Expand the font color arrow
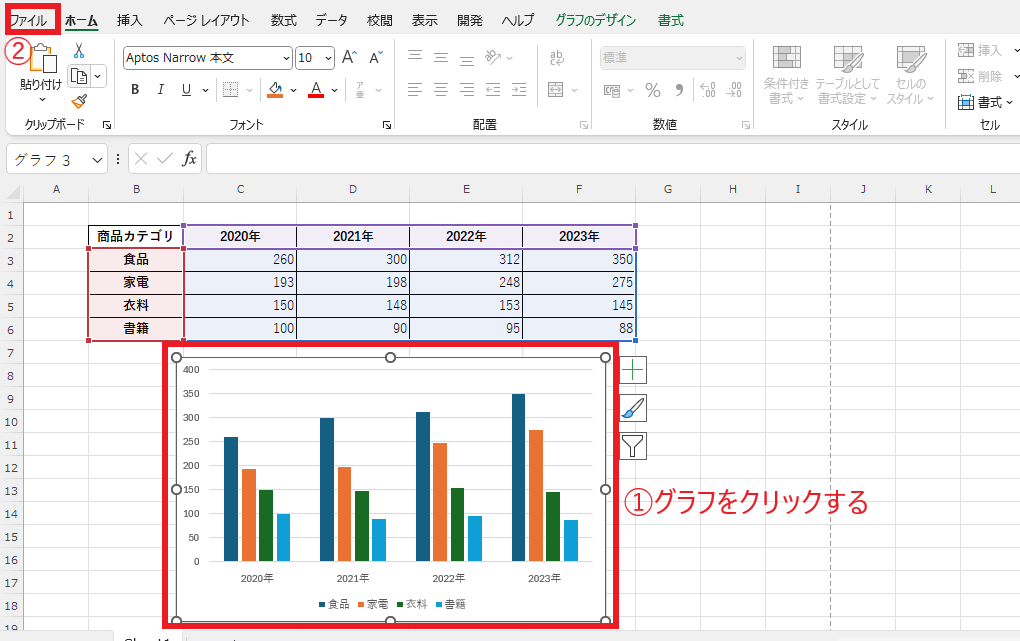Viewport: 1020px width, 641px height. pyautogui.click(x=334, y=90)
